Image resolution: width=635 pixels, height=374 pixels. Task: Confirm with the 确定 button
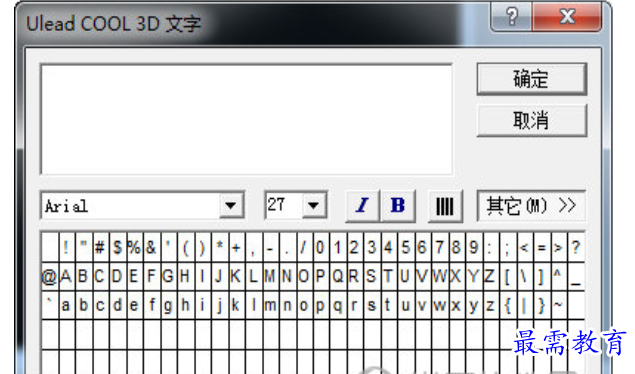pos(532,79)
